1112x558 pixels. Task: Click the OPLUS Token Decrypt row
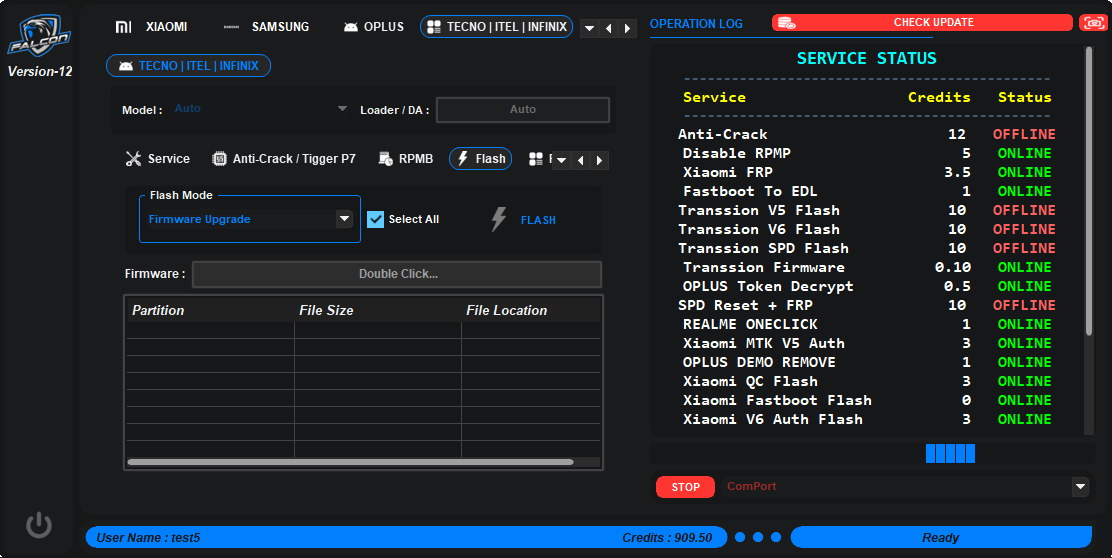[x=867, y=286]
